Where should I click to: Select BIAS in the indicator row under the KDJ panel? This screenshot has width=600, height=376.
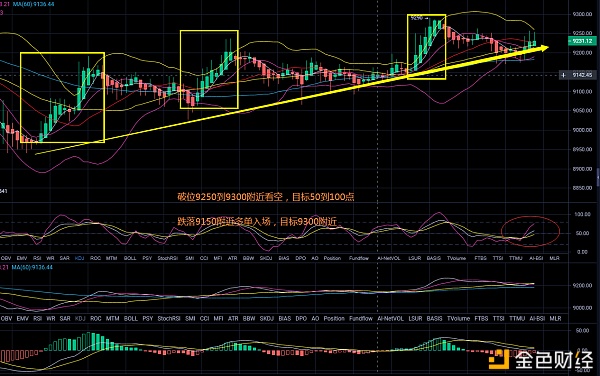point(284,258)
